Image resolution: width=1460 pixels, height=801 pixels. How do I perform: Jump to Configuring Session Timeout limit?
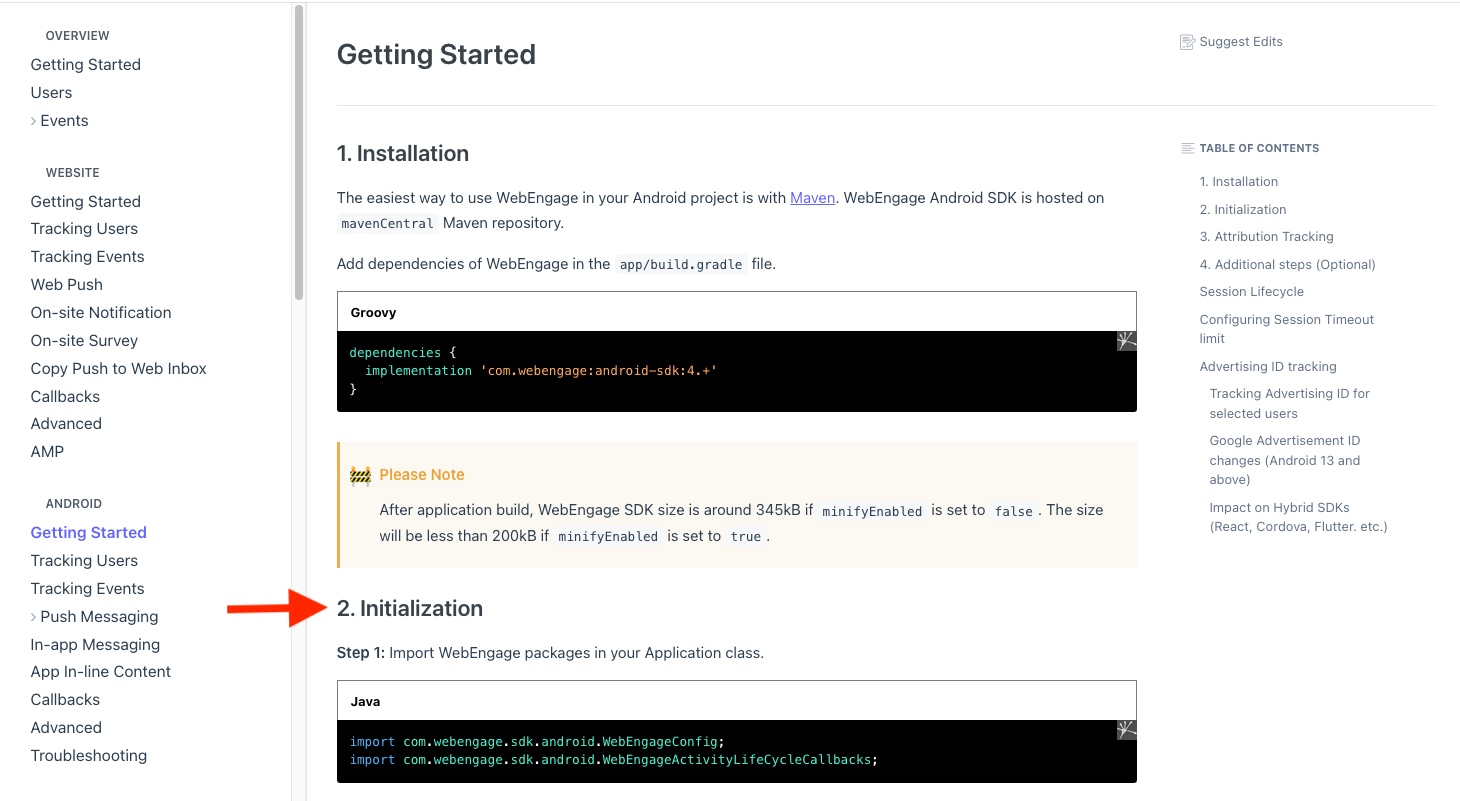(x=1287, y=329)
